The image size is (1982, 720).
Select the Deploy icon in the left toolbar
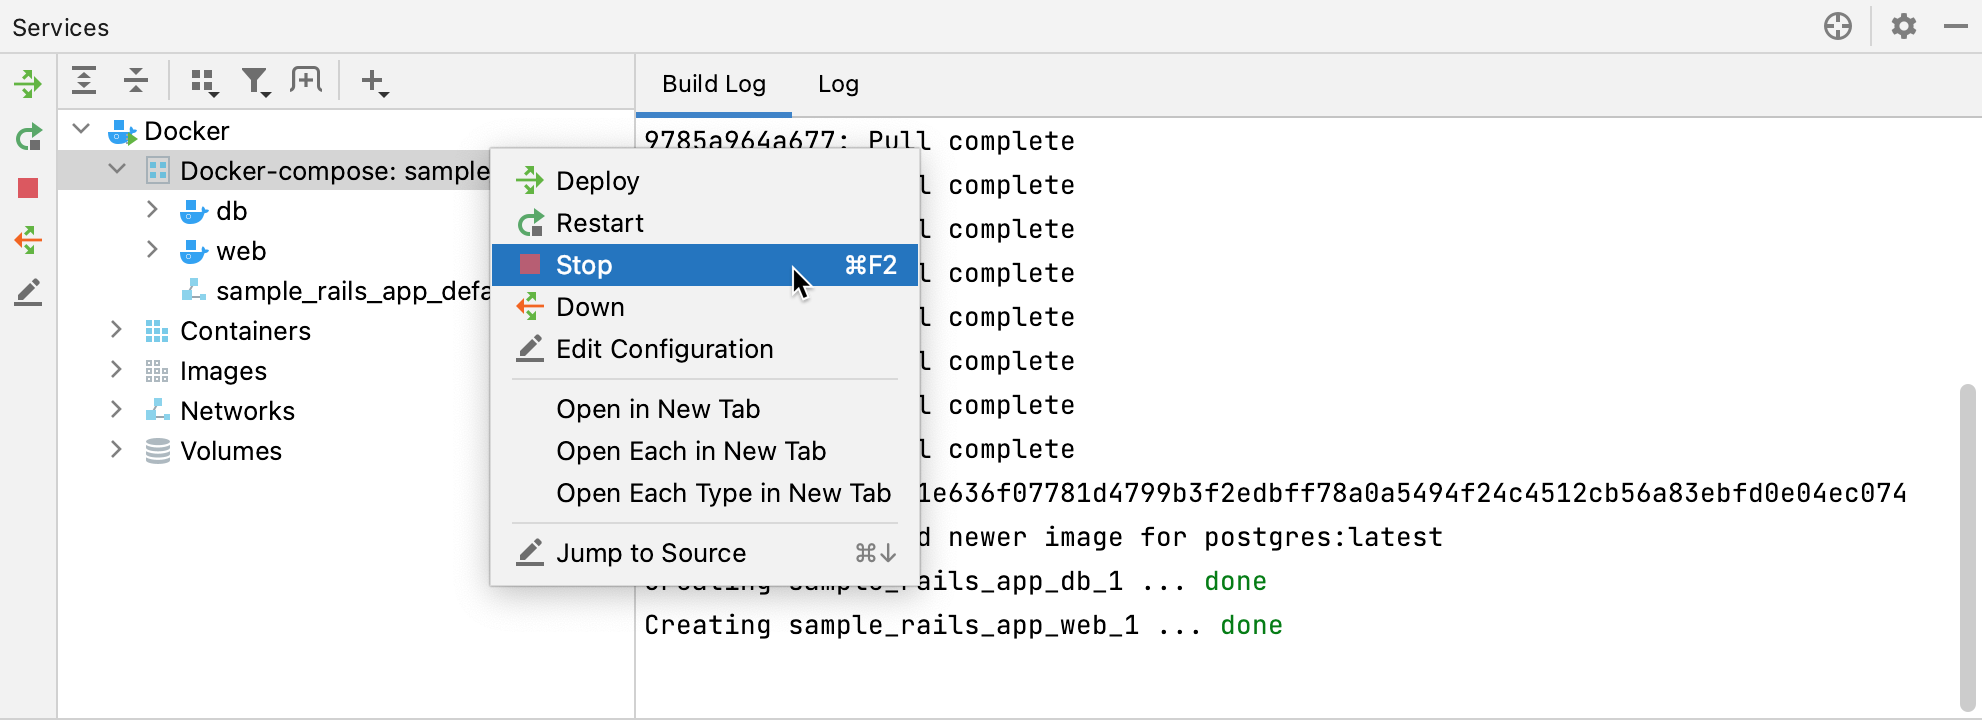[x=28, y=84]
